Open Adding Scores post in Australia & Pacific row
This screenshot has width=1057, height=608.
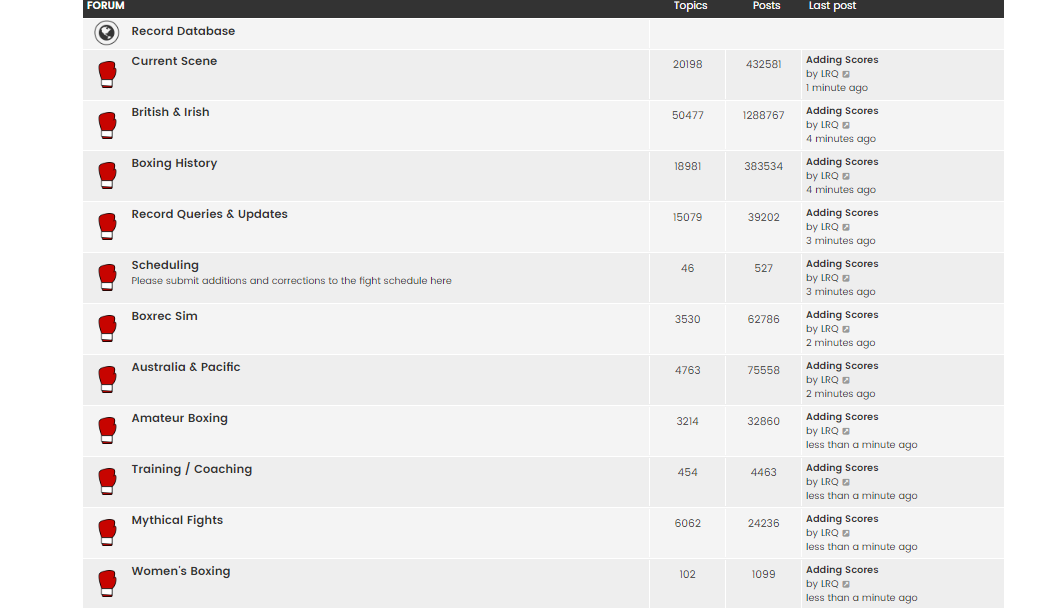pyautogui.click(x=842, y=366)
